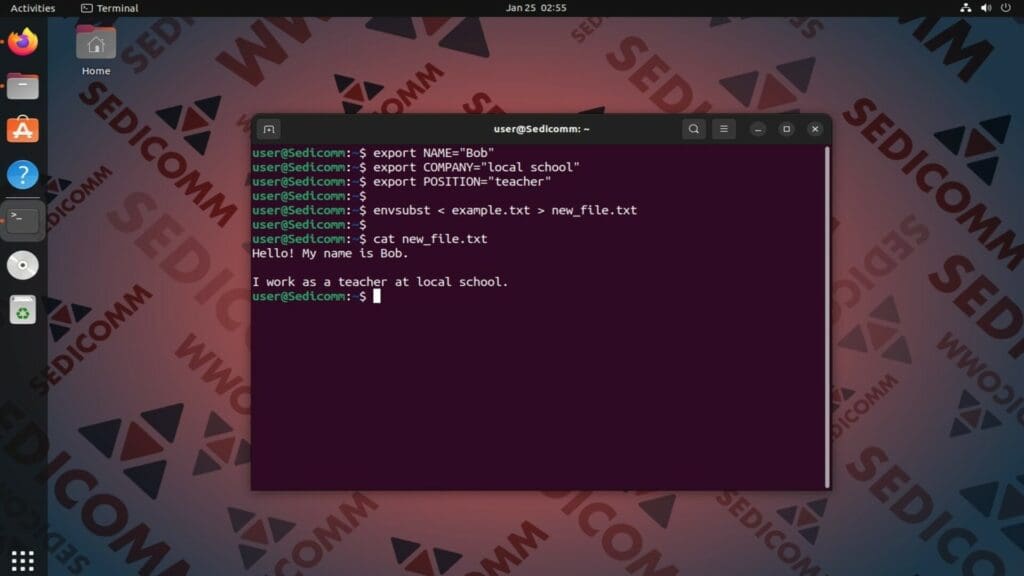Click 'I work as a teacher at local school.'

380,282
